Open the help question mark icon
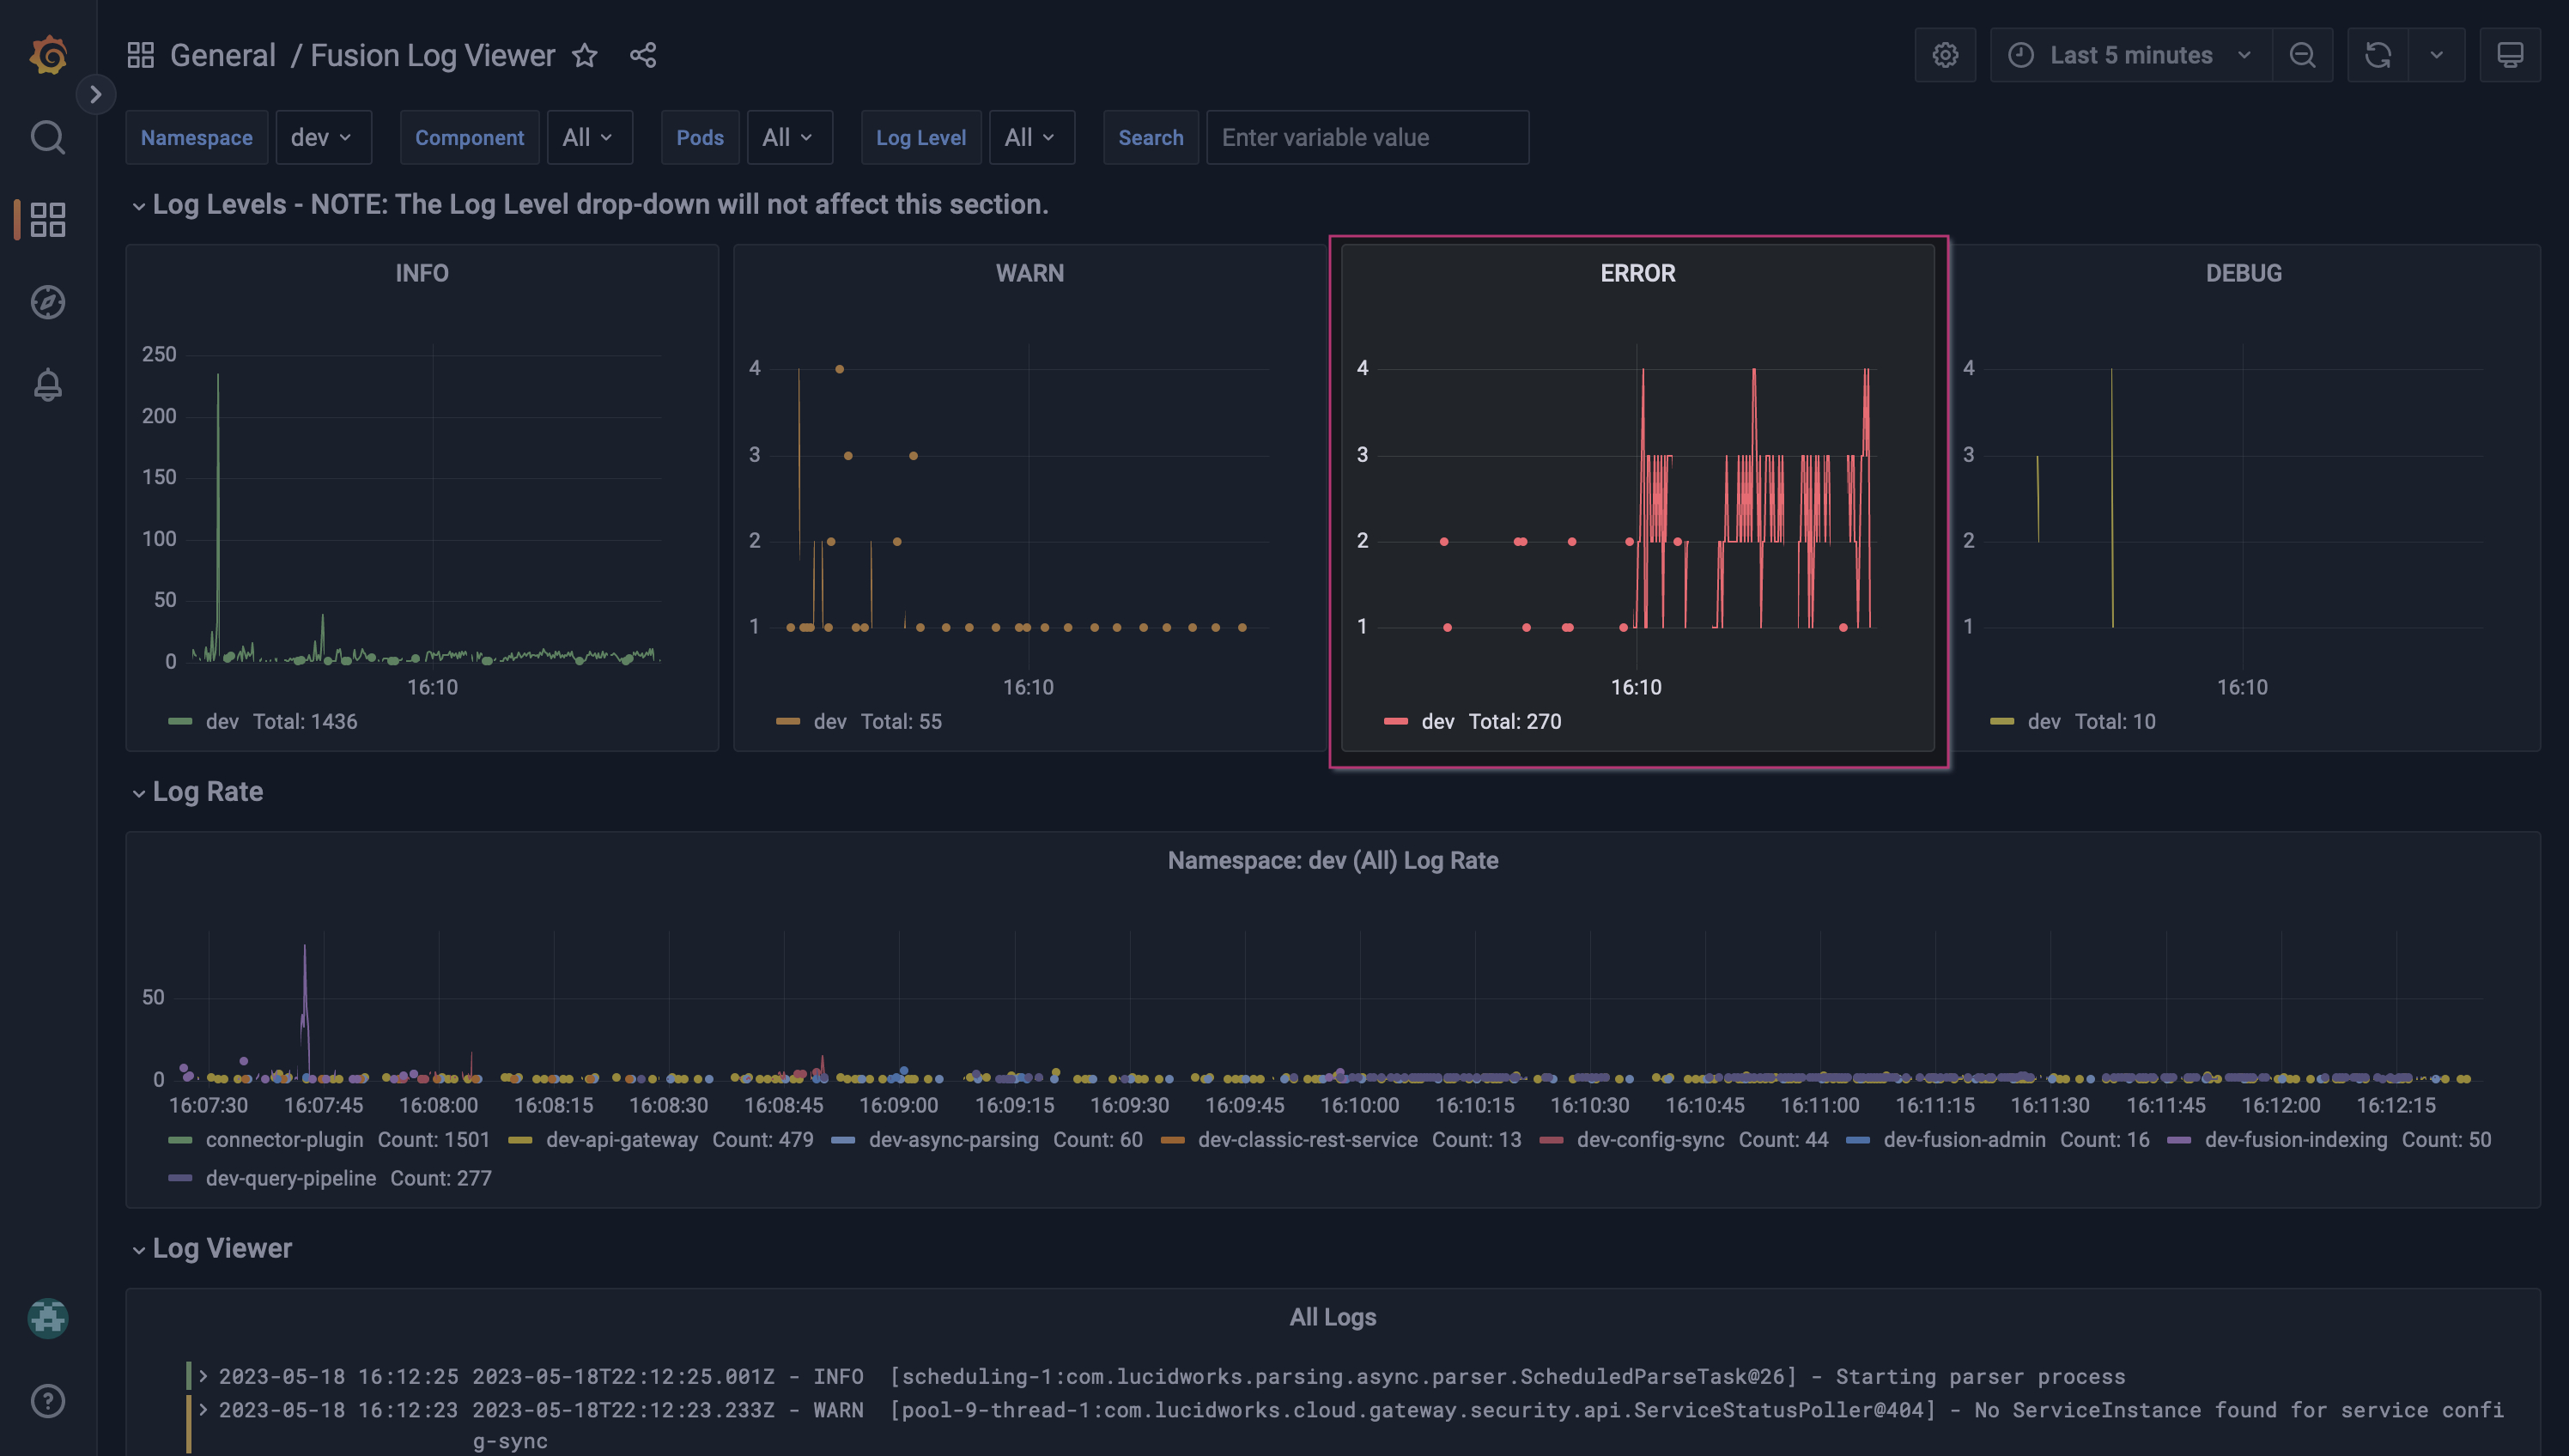 click(x=48, y=1401)
